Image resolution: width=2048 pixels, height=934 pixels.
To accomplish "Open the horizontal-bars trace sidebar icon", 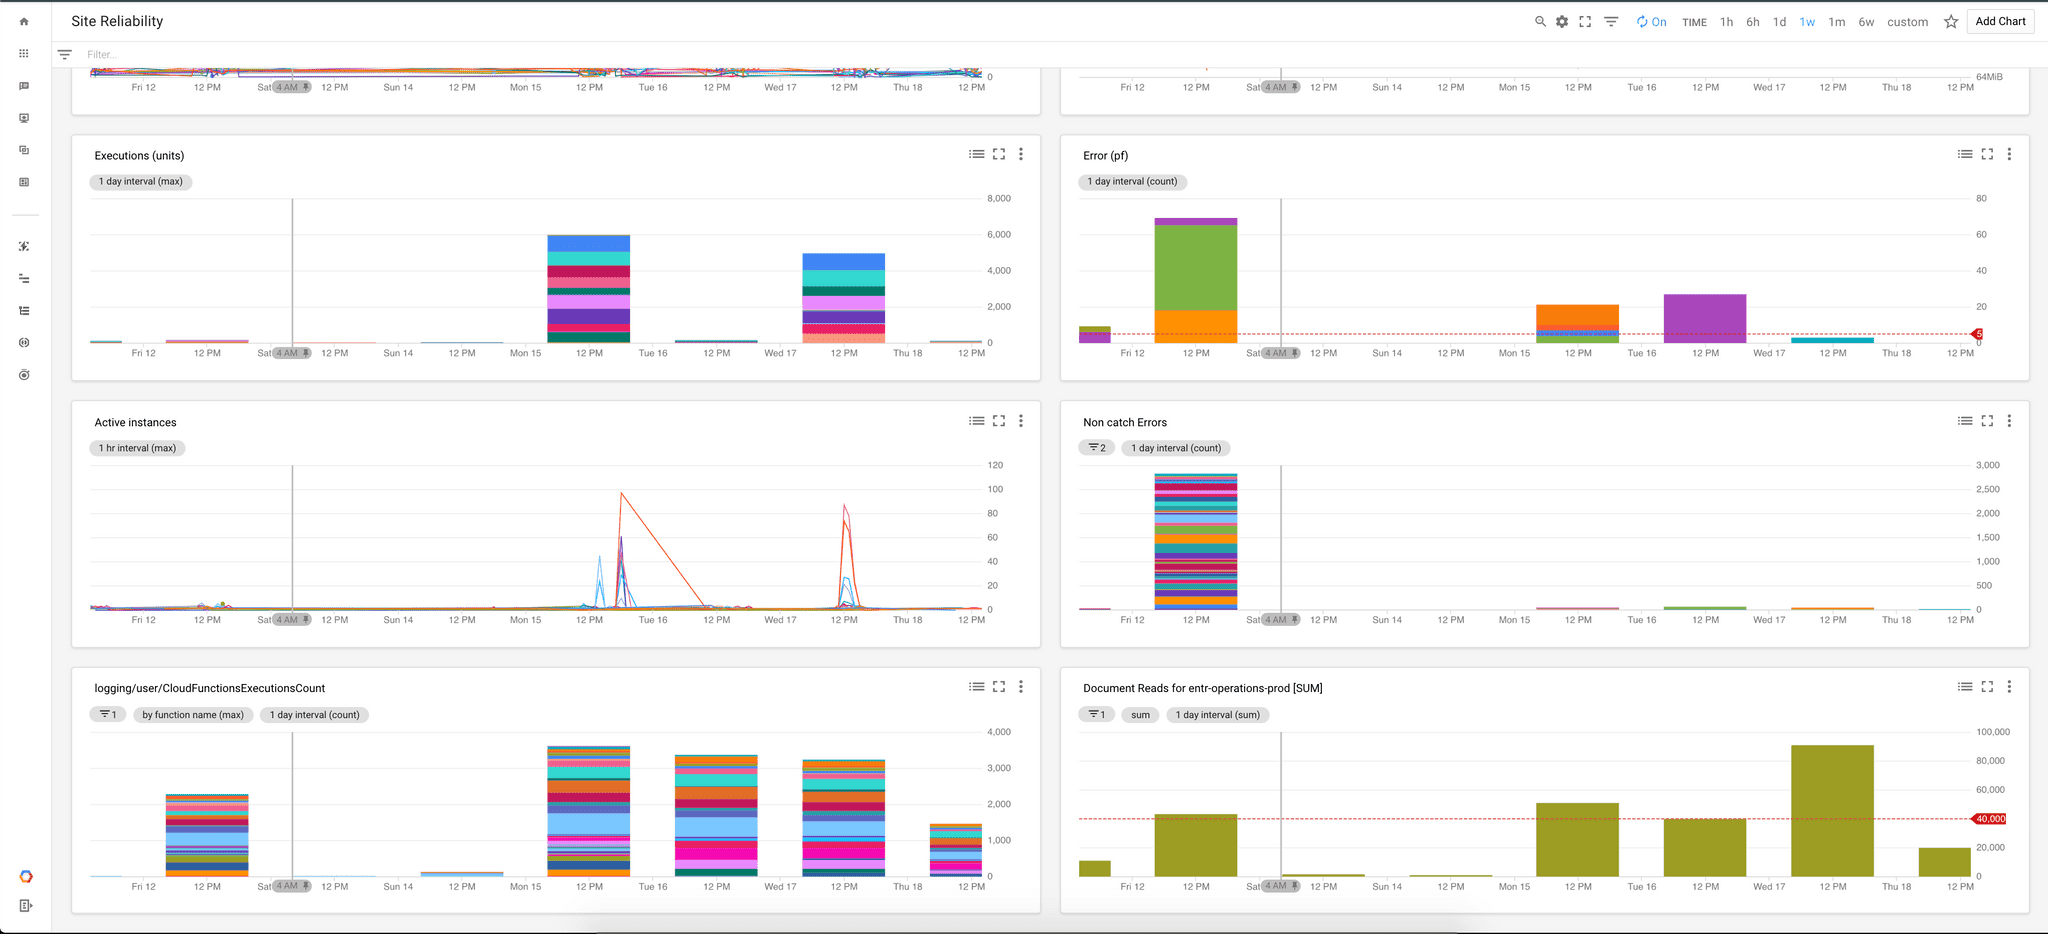I will (24, 278).
